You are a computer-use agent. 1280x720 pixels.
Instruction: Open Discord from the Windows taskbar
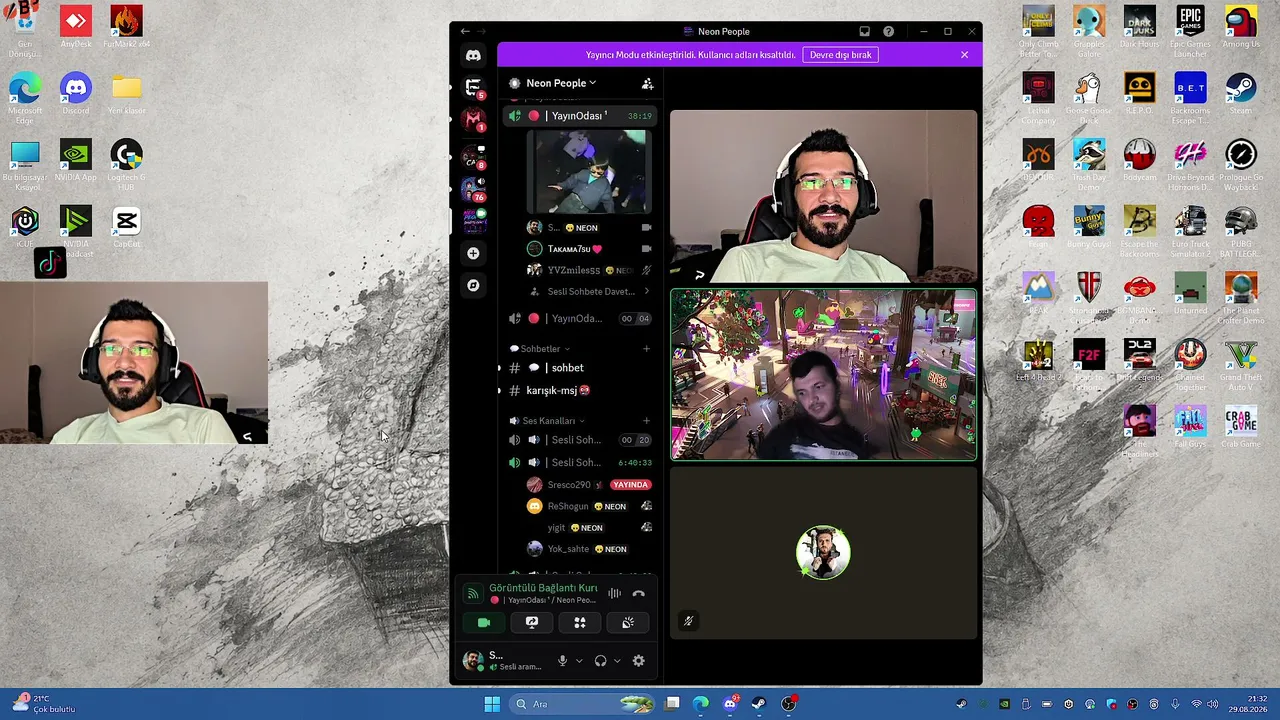(x=730, y=704)
